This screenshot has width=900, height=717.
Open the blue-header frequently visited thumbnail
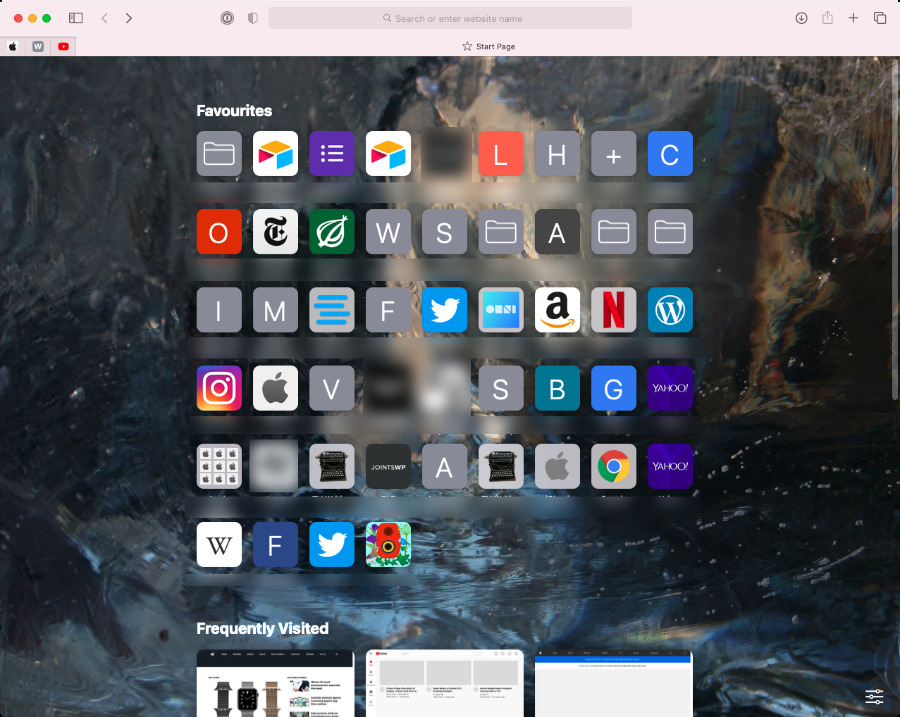point(614,683)
